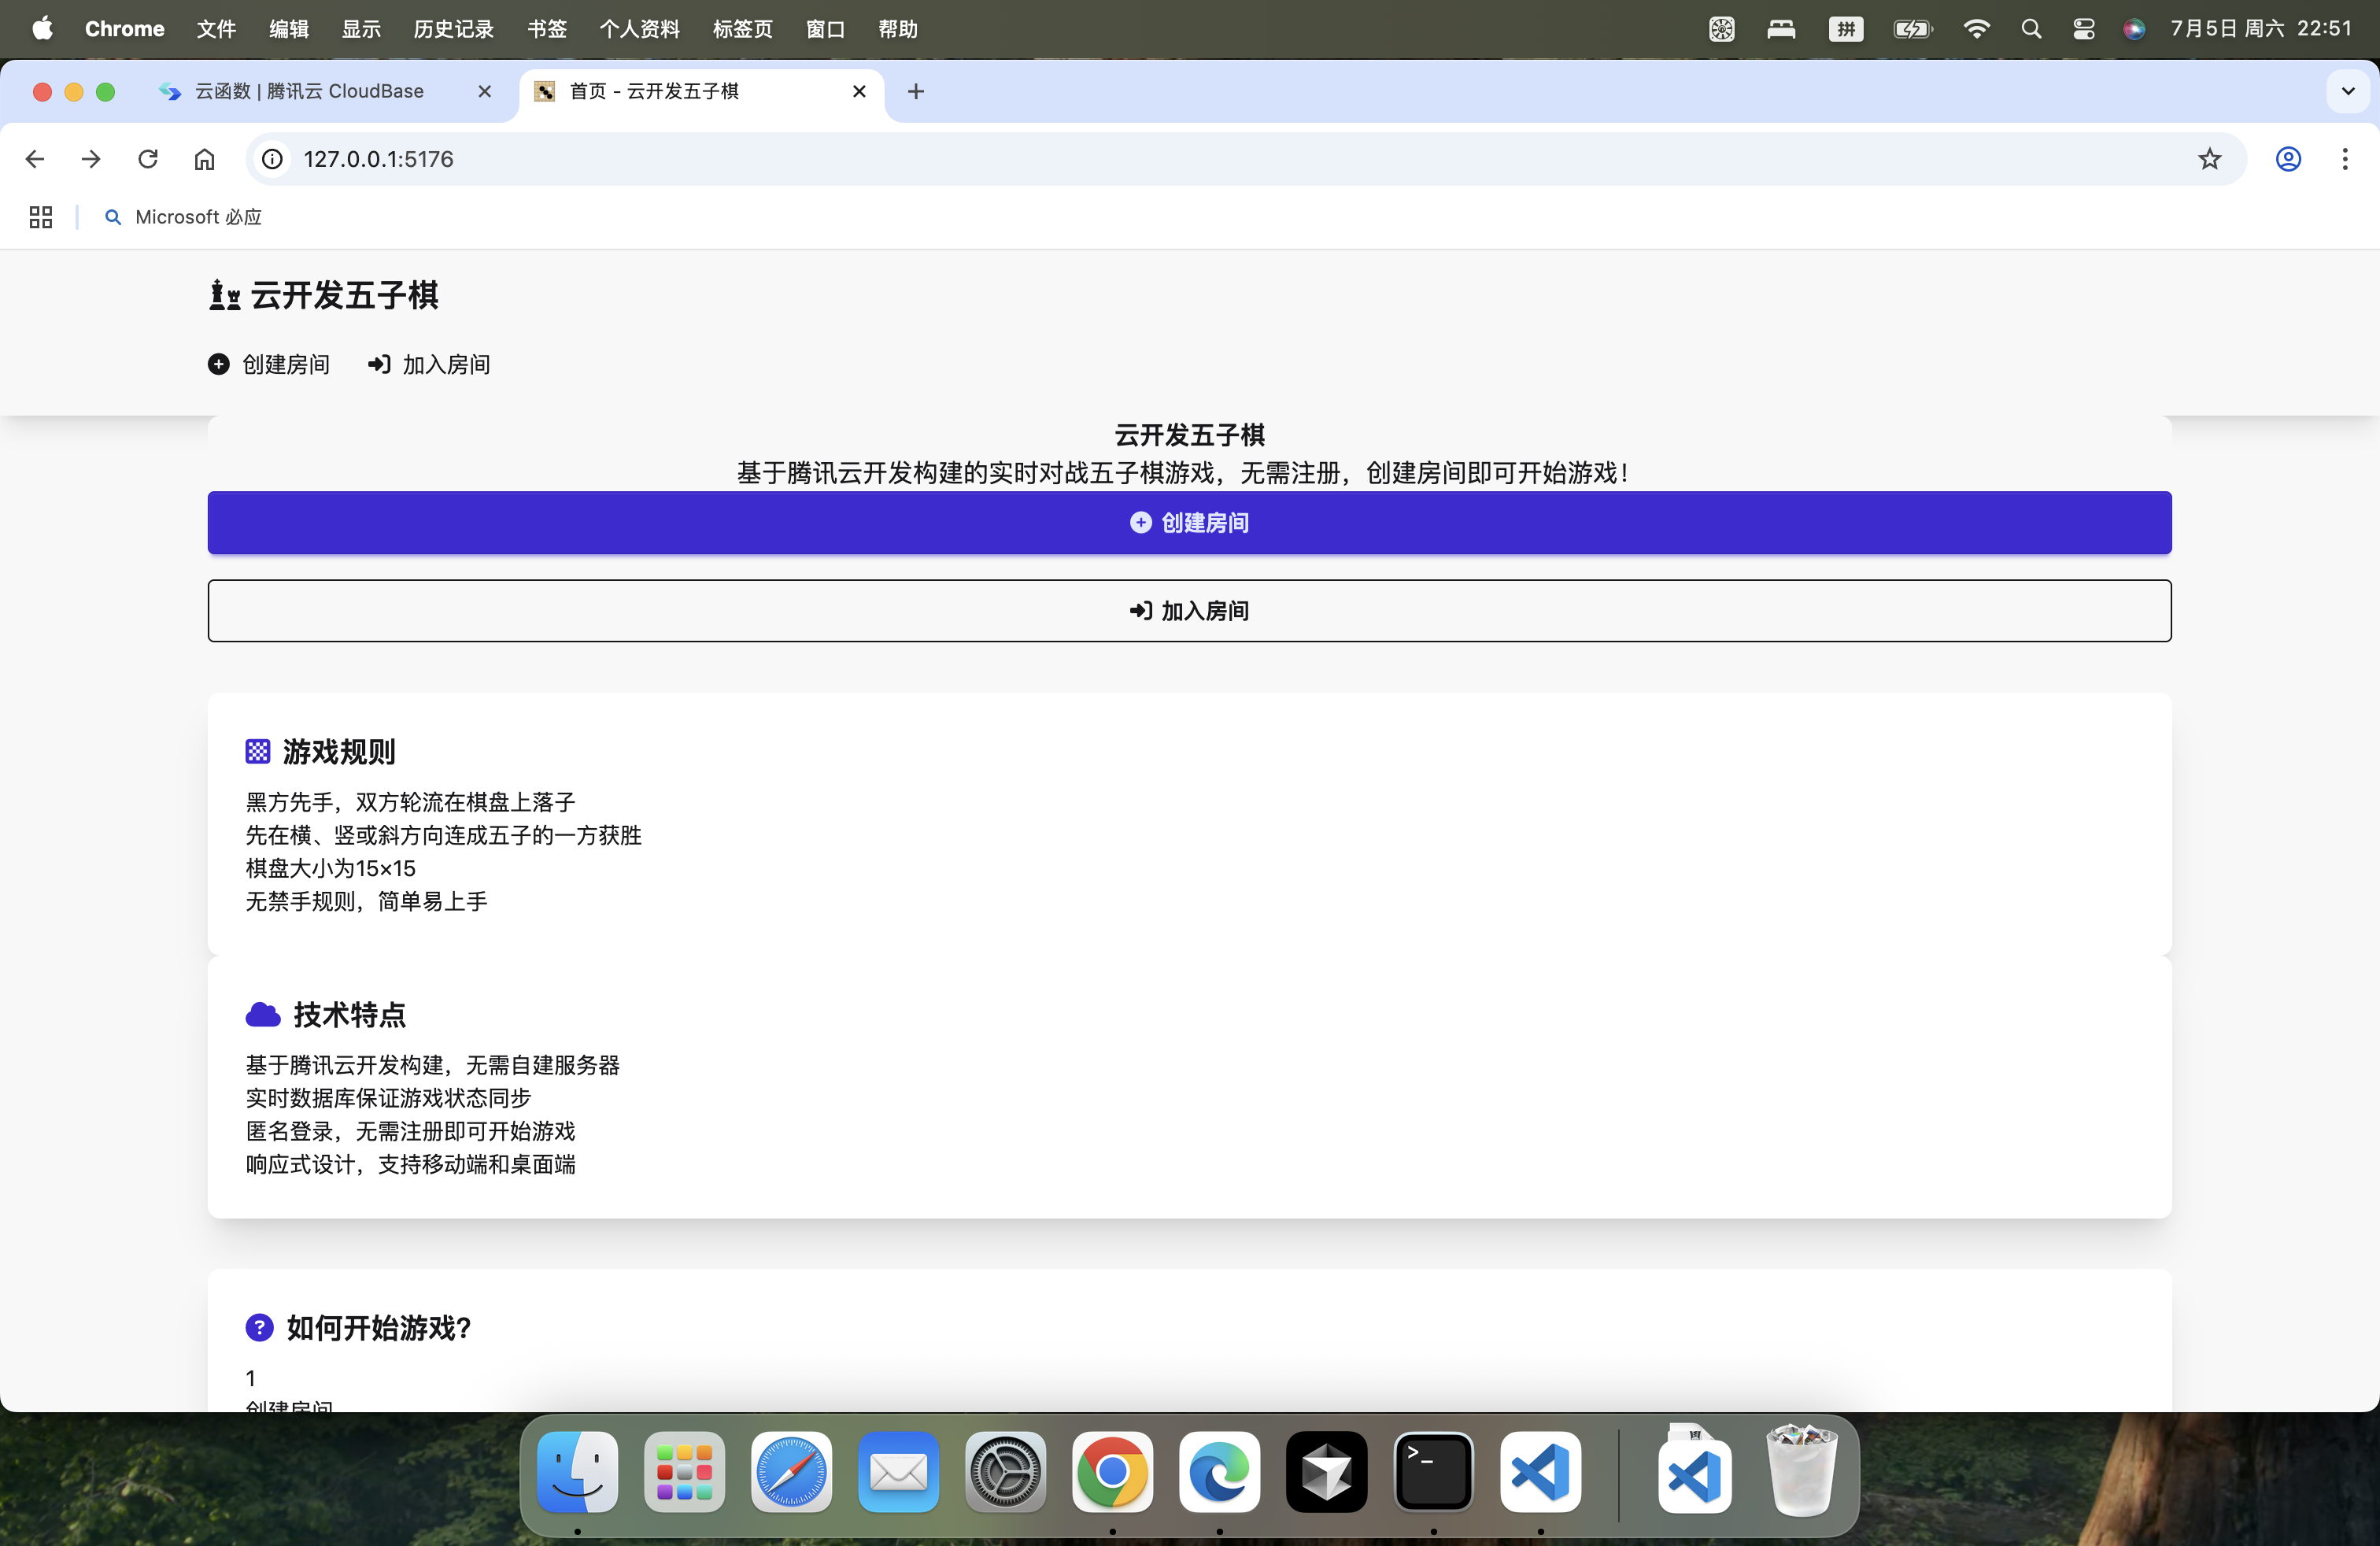Open Control Center in menu bar
The image size is (2380, 1546).
click(2084, 29)
